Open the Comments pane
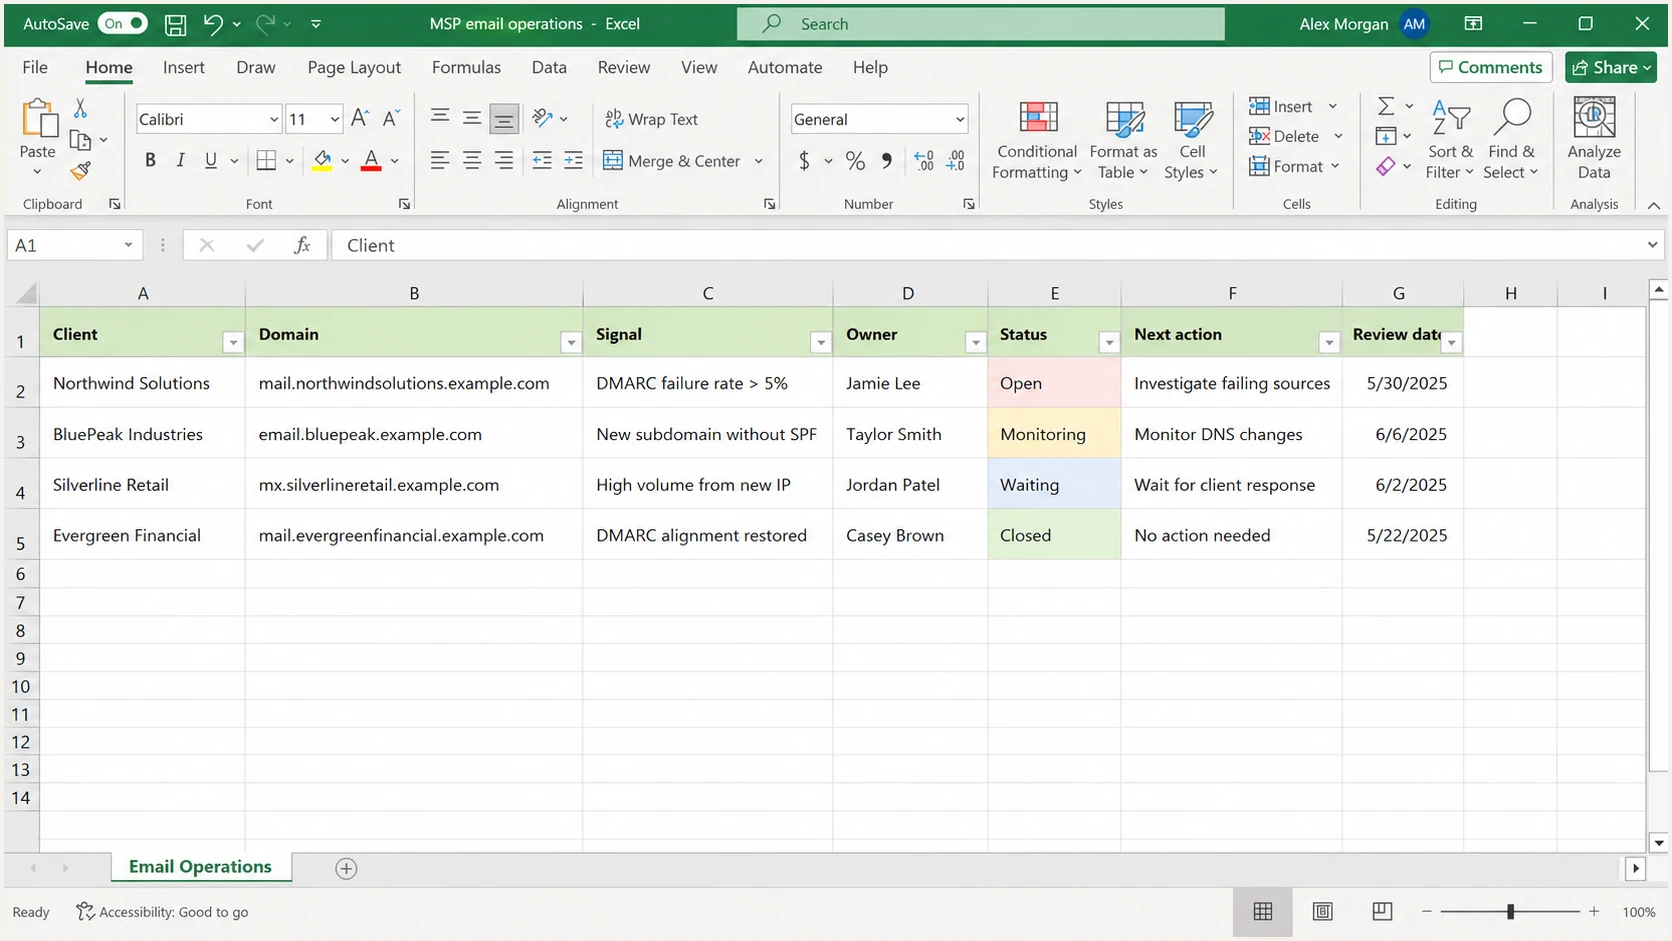Screen dimensions: 1672x941 (x=1491, y=67)
